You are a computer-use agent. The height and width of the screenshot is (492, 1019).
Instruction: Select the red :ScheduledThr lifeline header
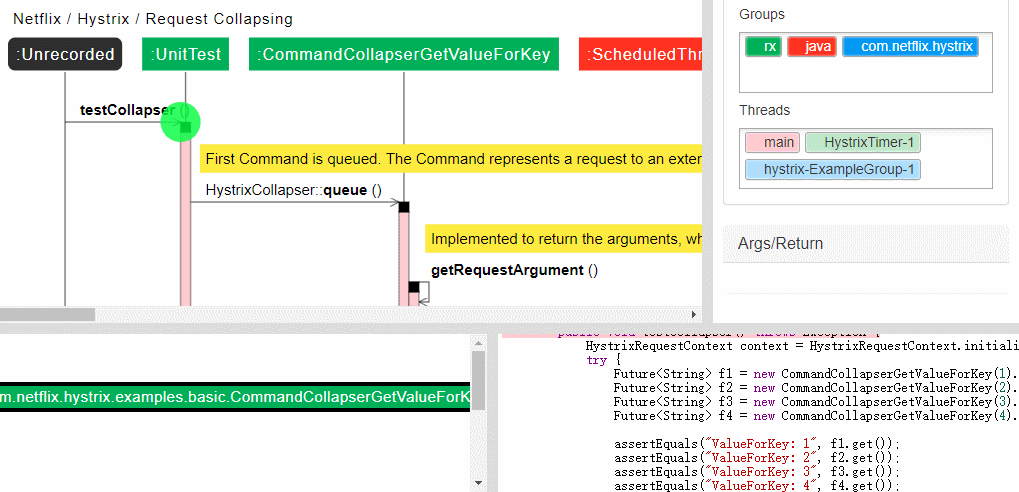click(641, 55)
